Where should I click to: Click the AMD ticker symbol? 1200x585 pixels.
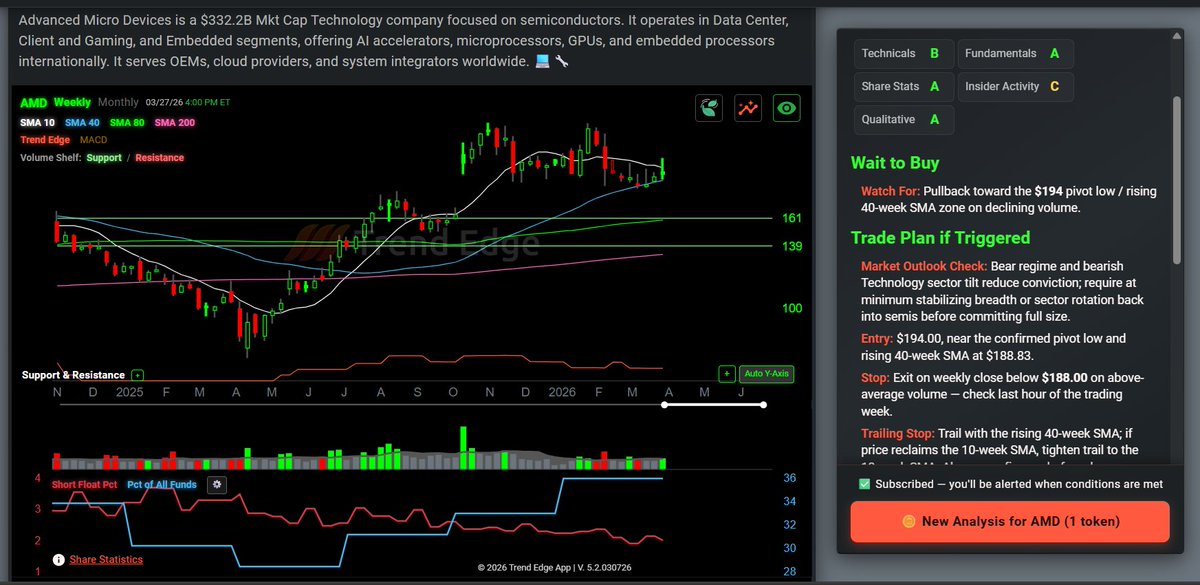(33, 102)
